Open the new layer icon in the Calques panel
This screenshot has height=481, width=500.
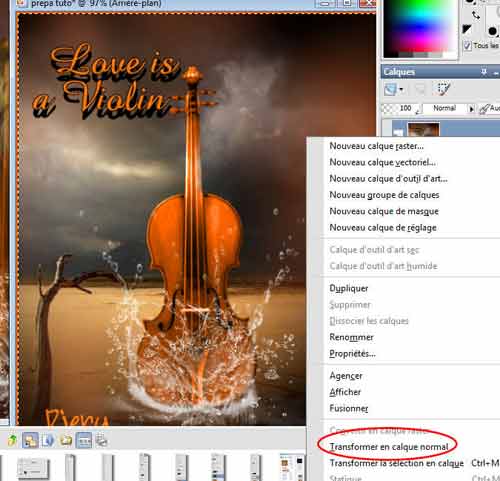(391, 89)
